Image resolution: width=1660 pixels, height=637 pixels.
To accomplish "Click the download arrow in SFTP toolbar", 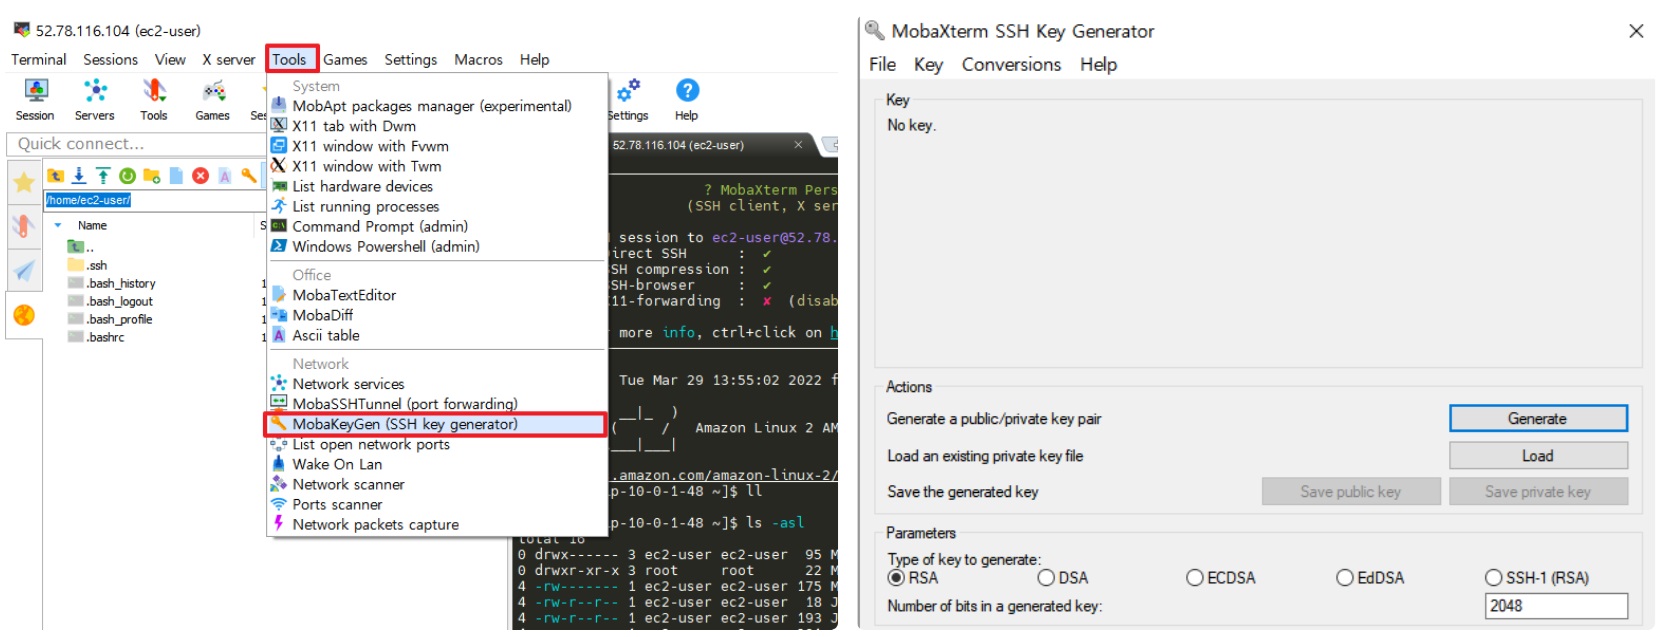I will point(79,176).
